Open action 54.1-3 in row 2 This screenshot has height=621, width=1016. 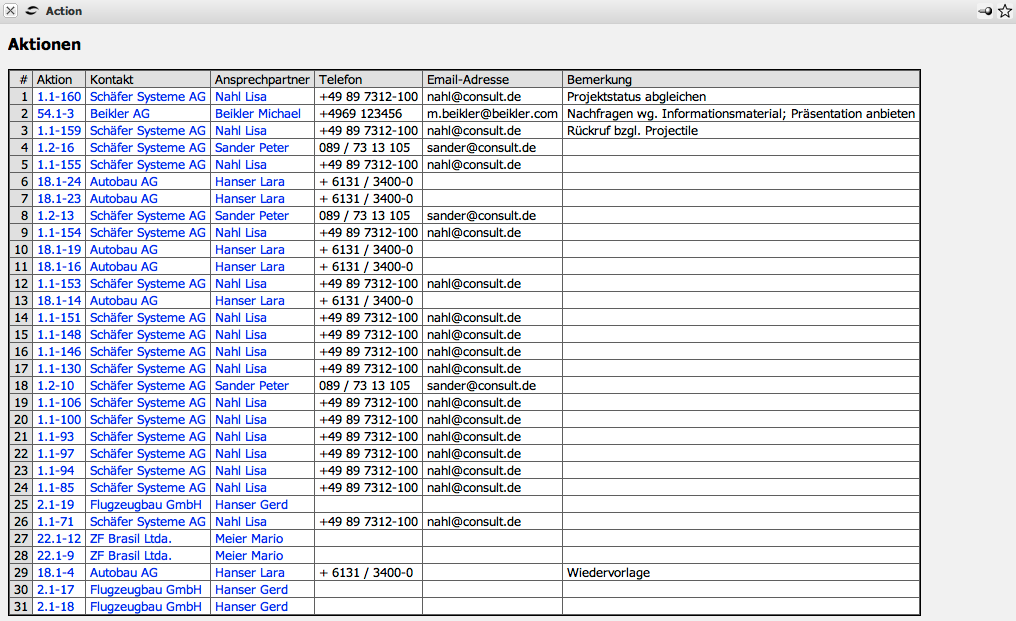56,114
